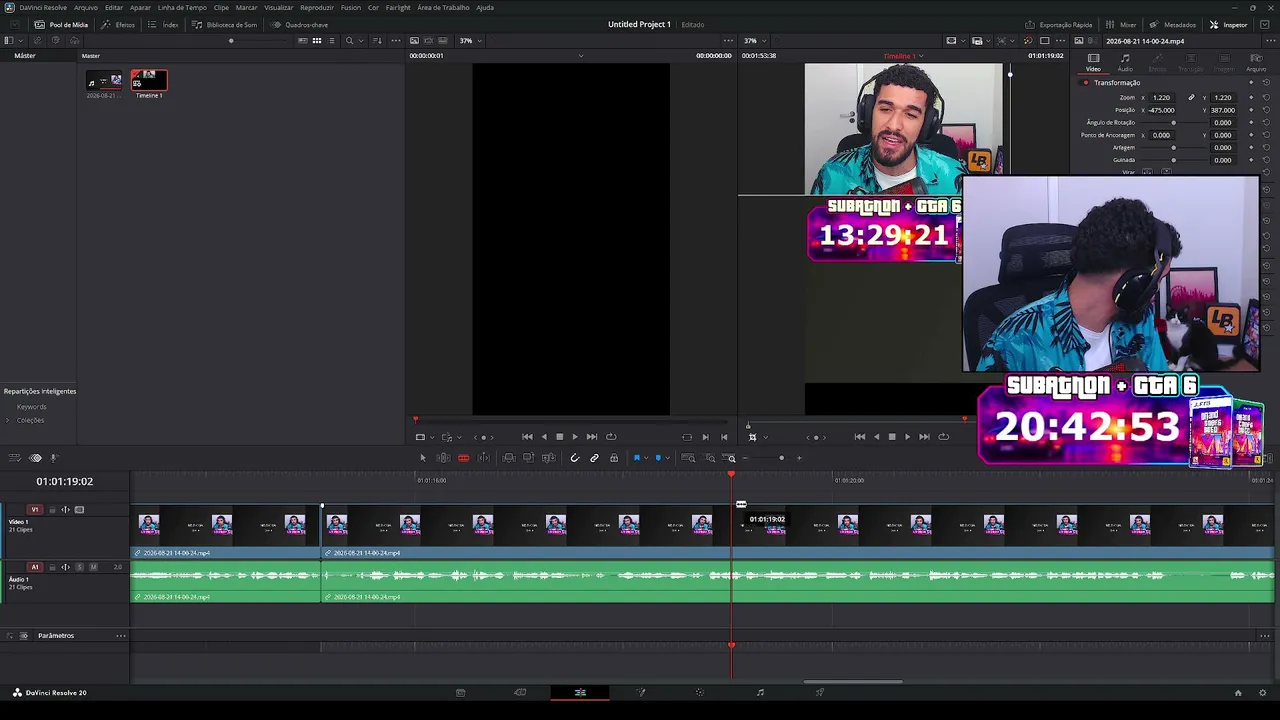
Task: Toggle loop in the timeline viewer
Action: coord(943,437)
